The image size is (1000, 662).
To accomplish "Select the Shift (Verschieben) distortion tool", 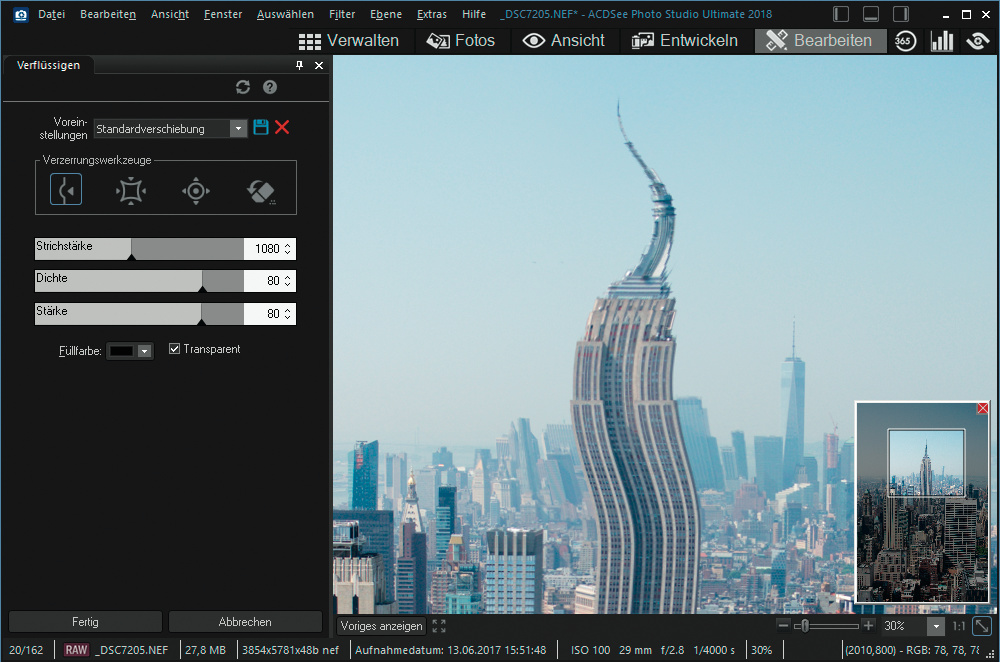I will 66,190.
